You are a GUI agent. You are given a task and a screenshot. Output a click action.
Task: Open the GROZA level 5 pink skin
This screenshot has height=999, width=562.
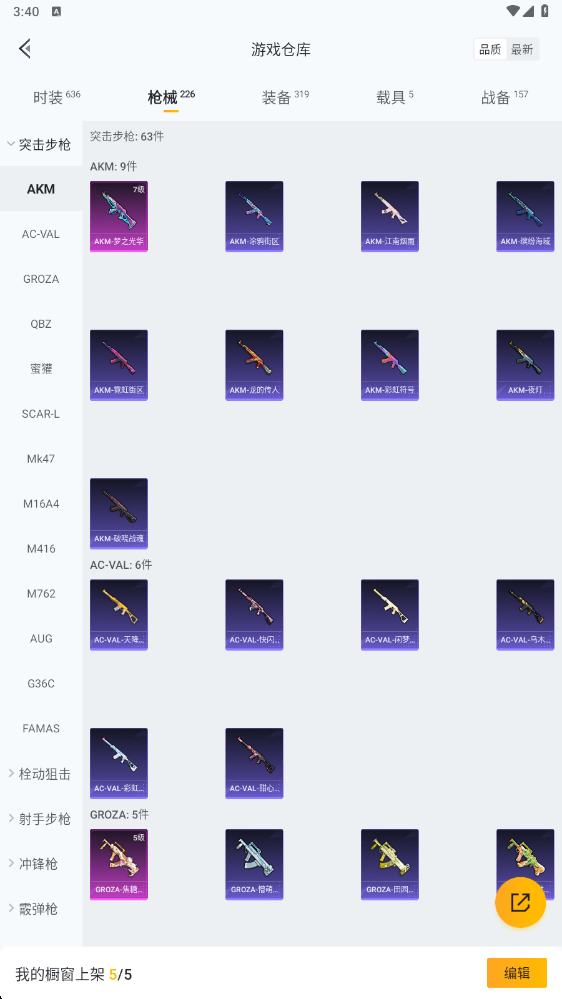(119, 864)
